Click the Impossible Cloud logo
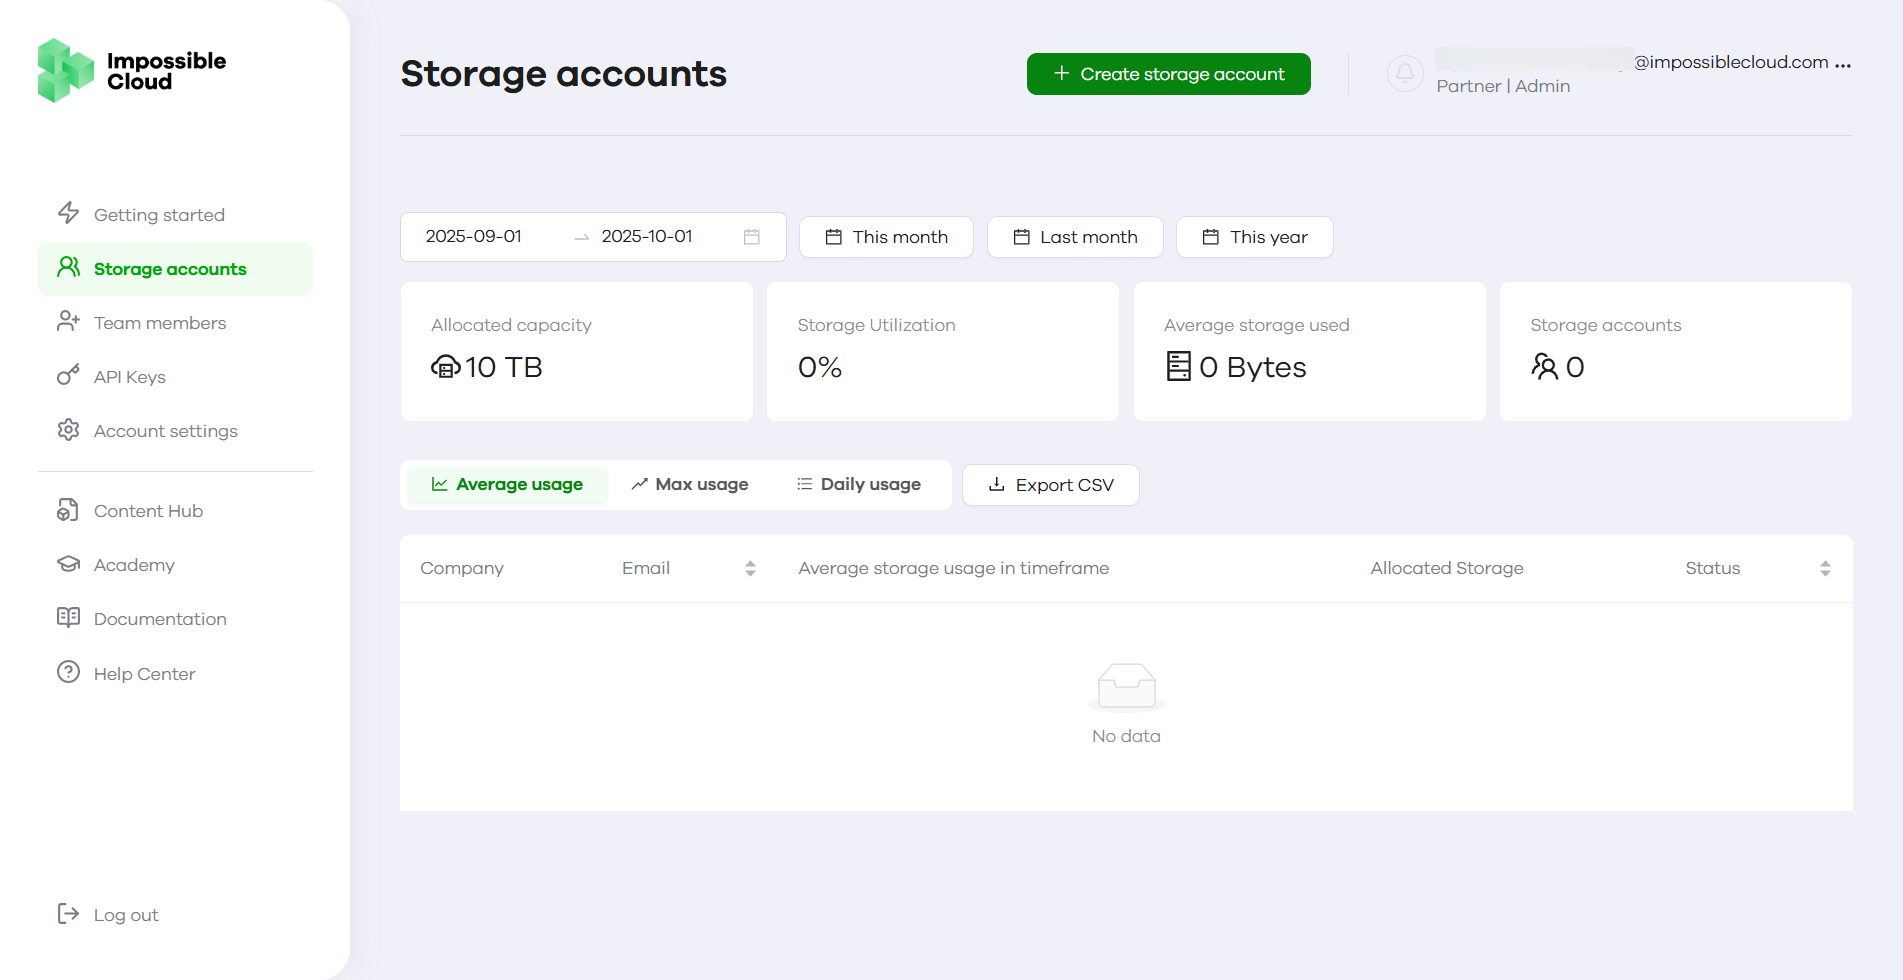 pyautogui.click(x=132, y=71)
